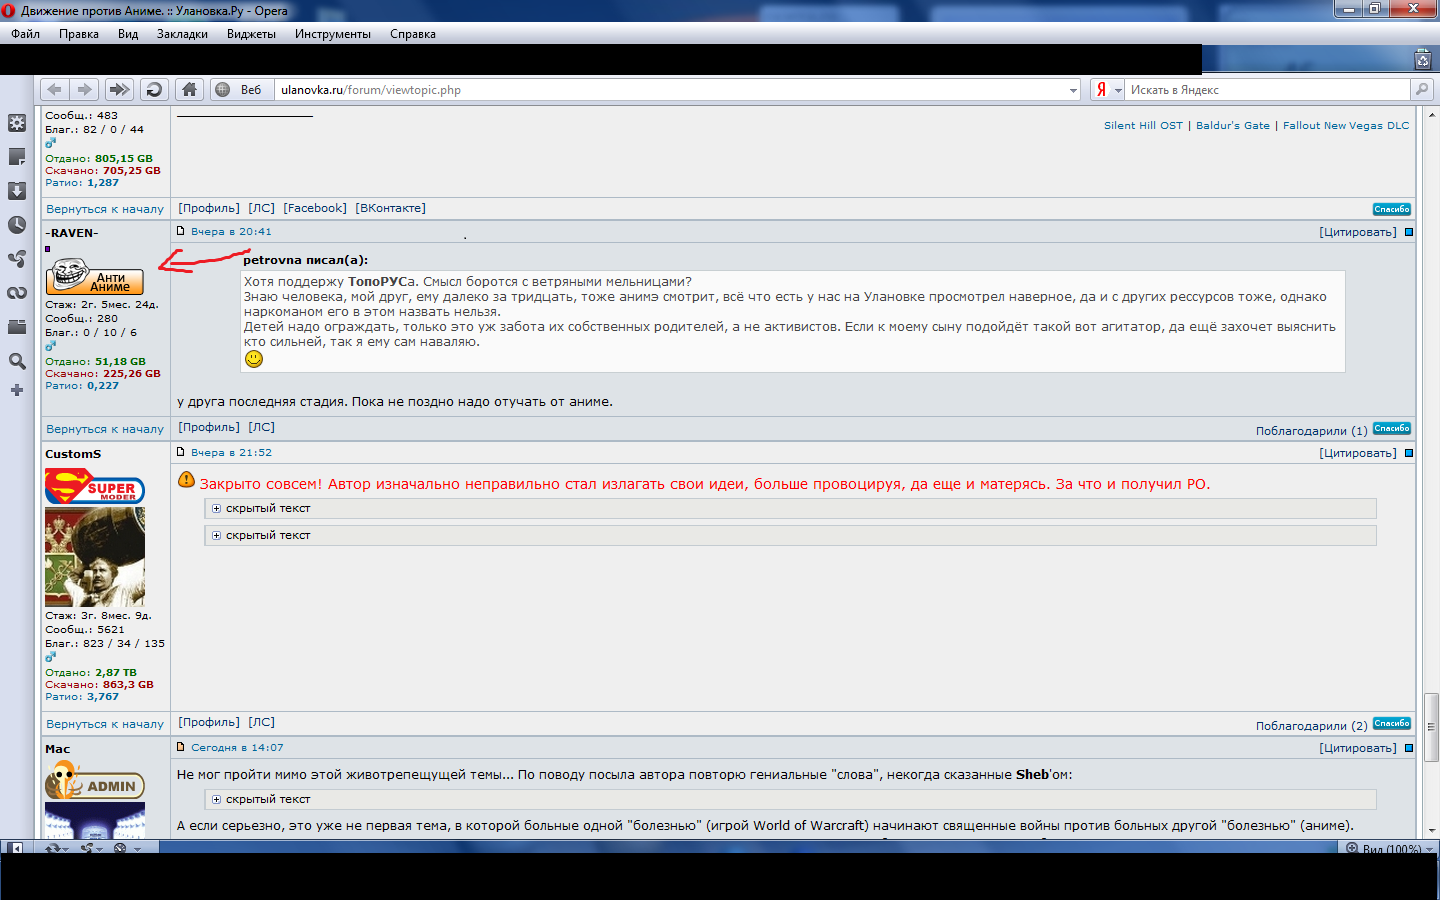Open the closed tabs trash icon
The image size is (1440, 900).
[x=1423, y=60]
